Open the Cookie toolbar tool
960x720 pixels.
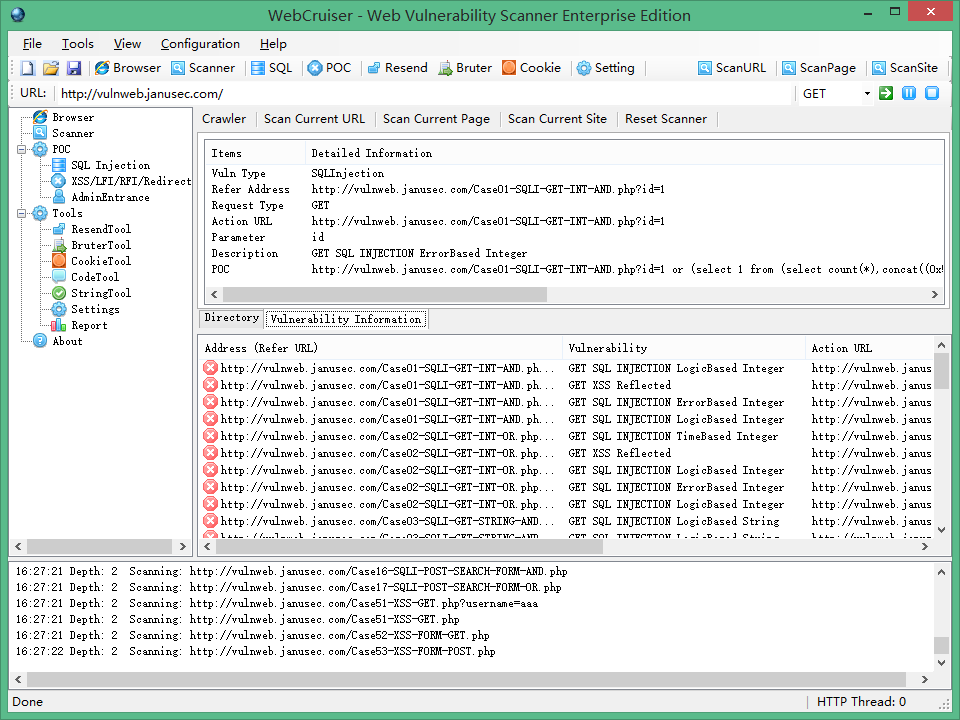pyautogui.click(x=531, y=68)
